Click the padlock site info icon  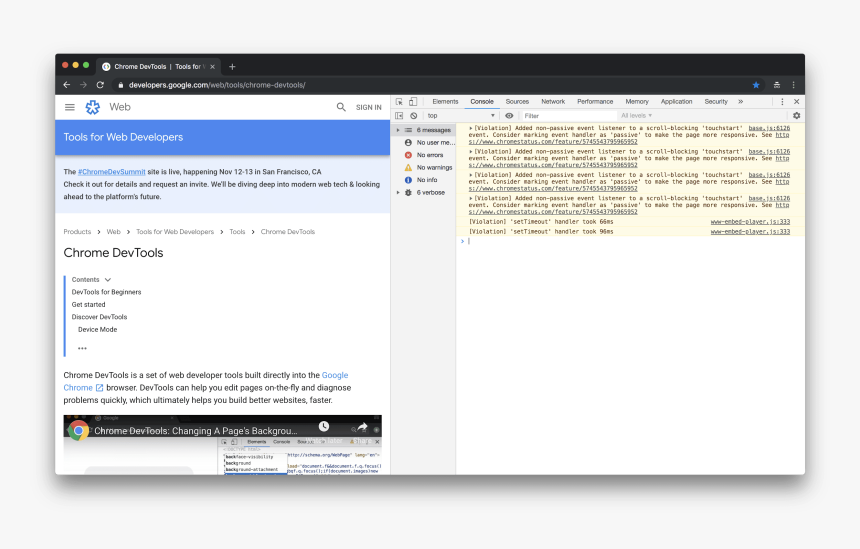coord(121,85)
